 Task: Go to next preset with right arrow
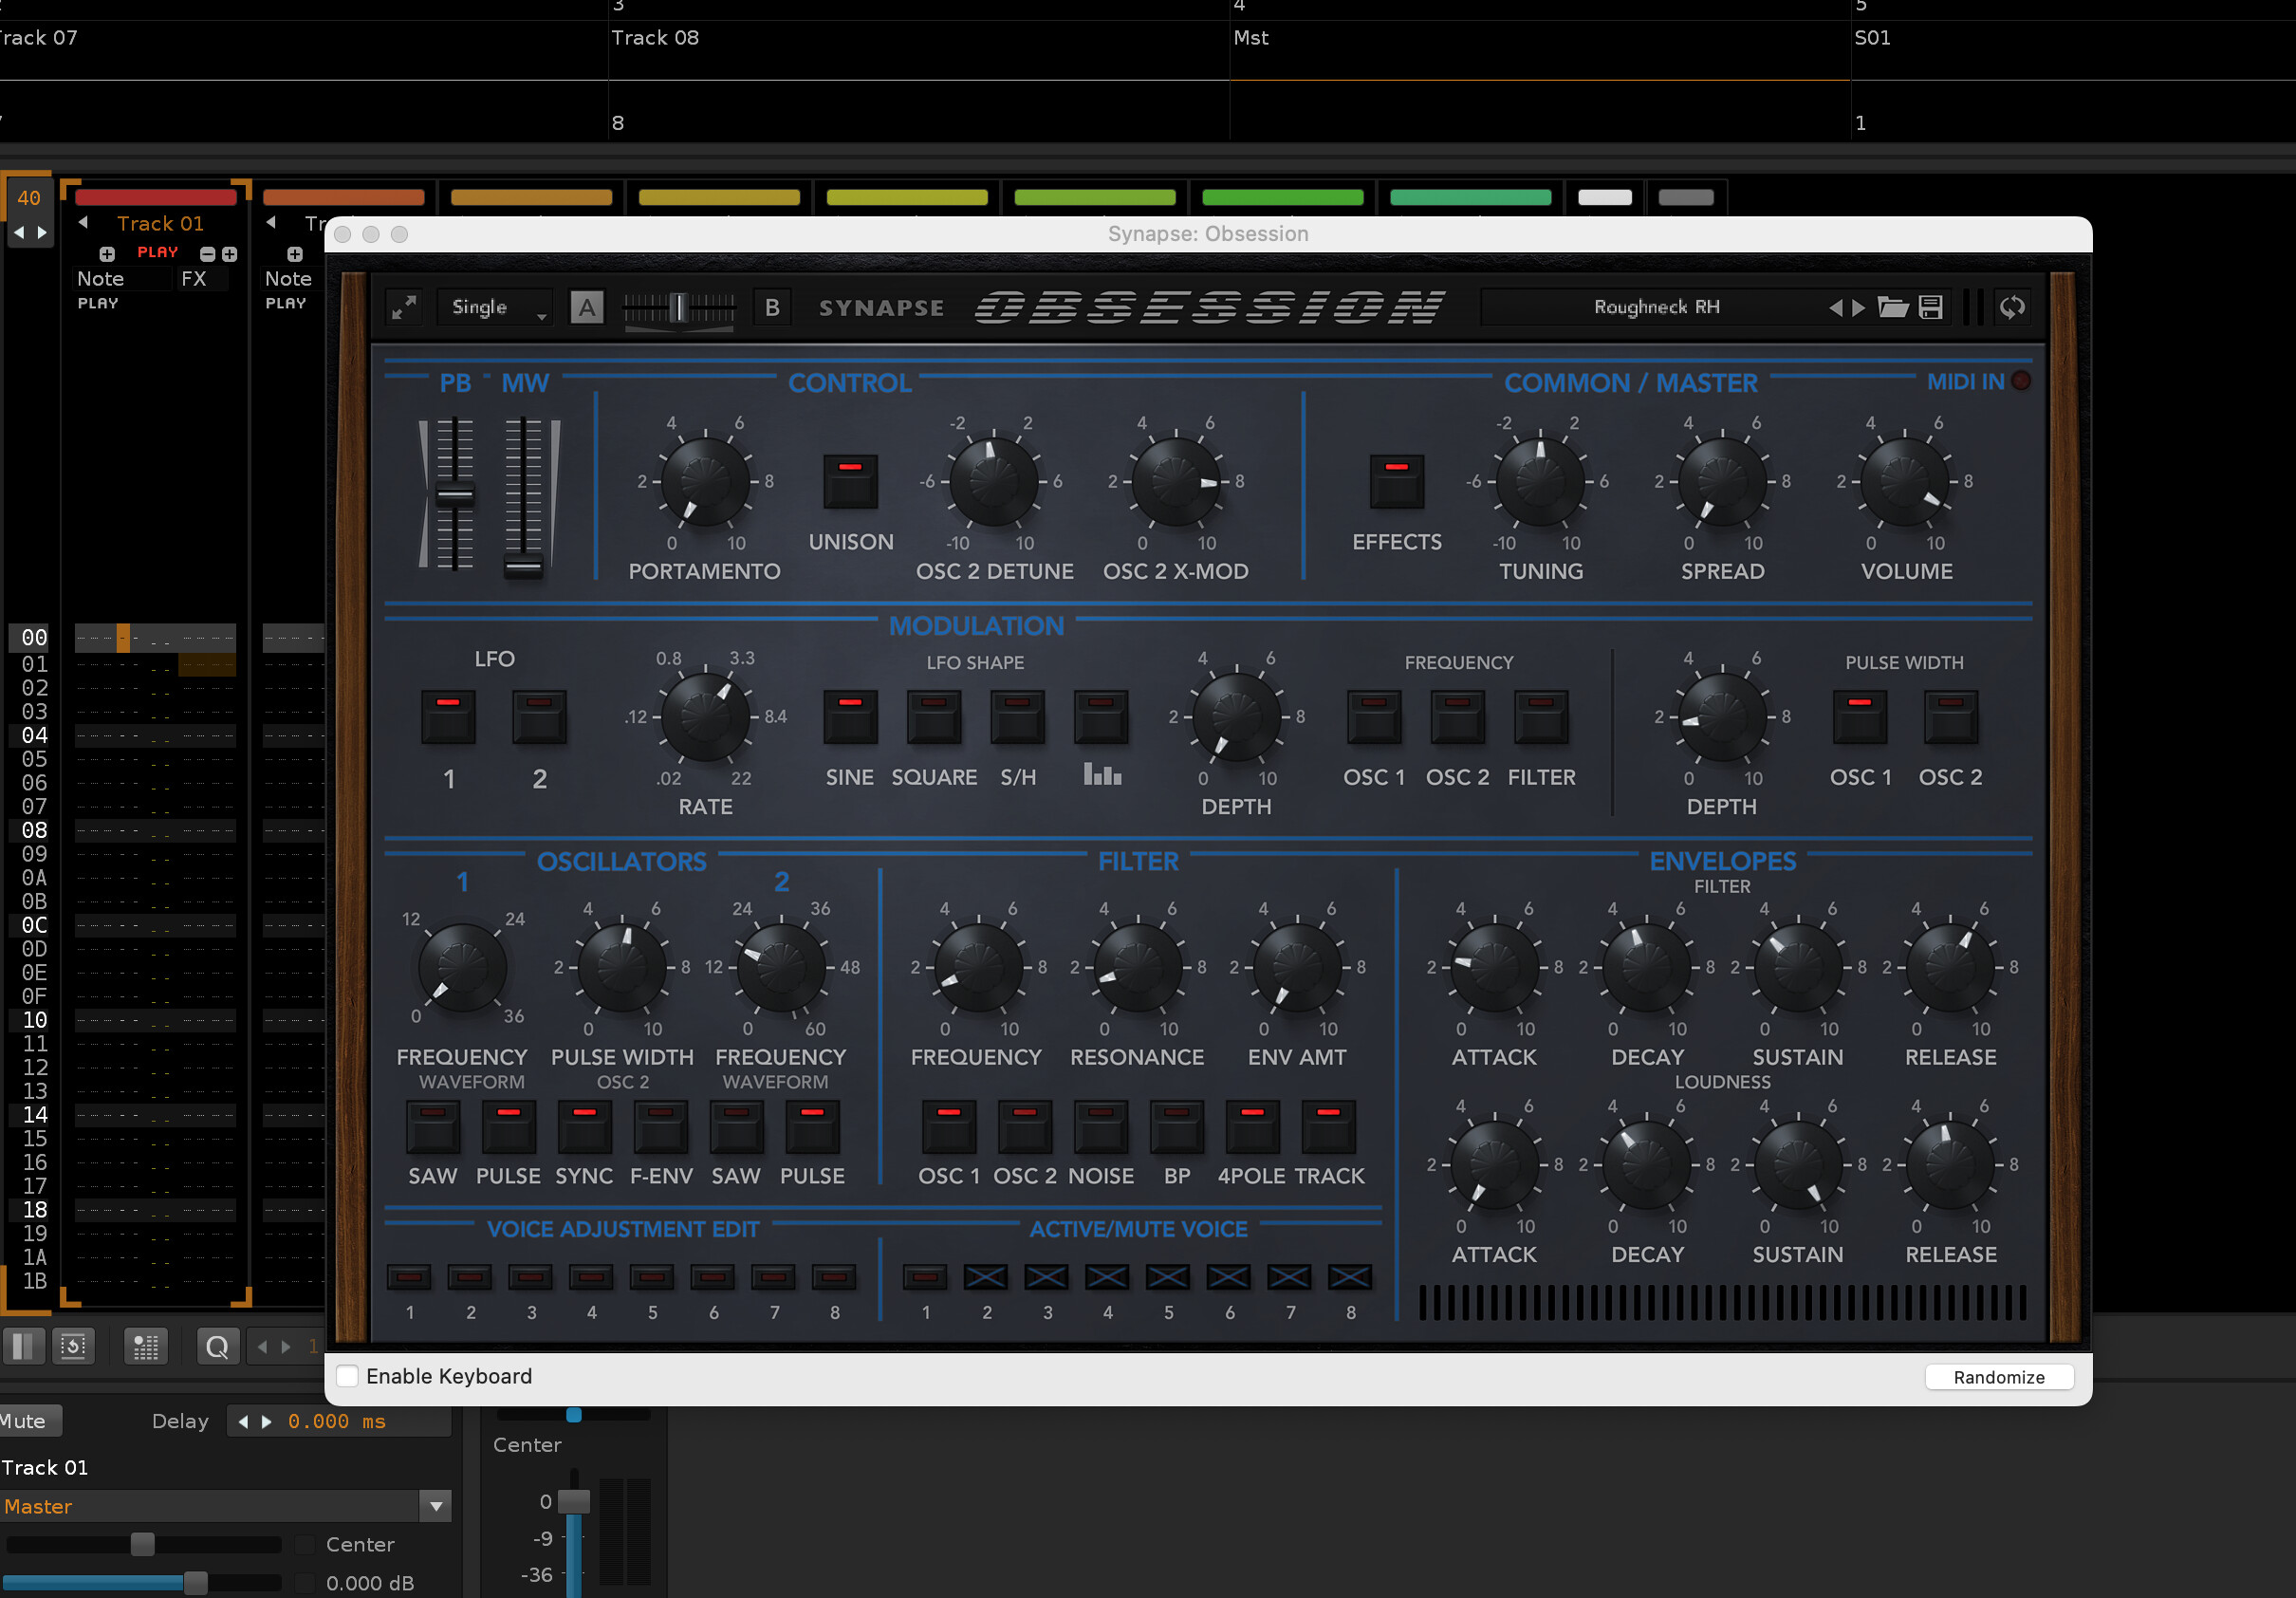(x=1858, y=308)
